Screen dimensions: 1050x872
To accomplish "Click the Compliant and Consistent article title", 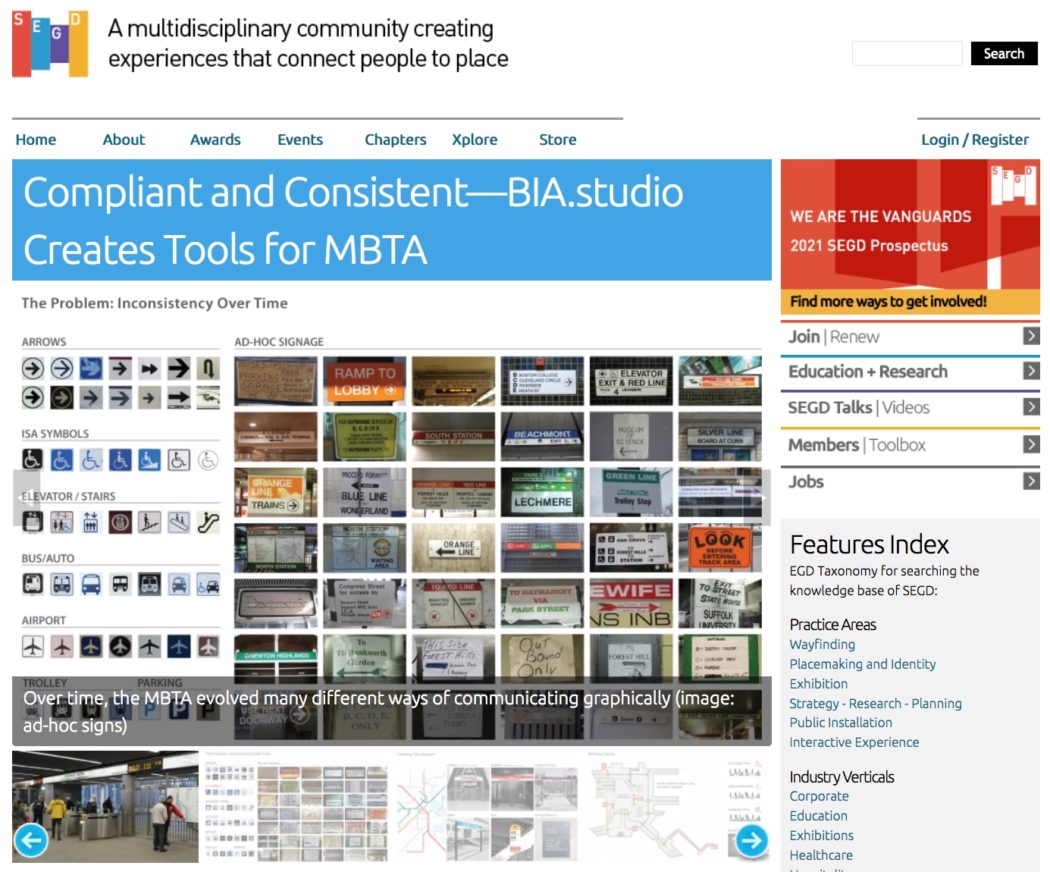I will point(354,220).
